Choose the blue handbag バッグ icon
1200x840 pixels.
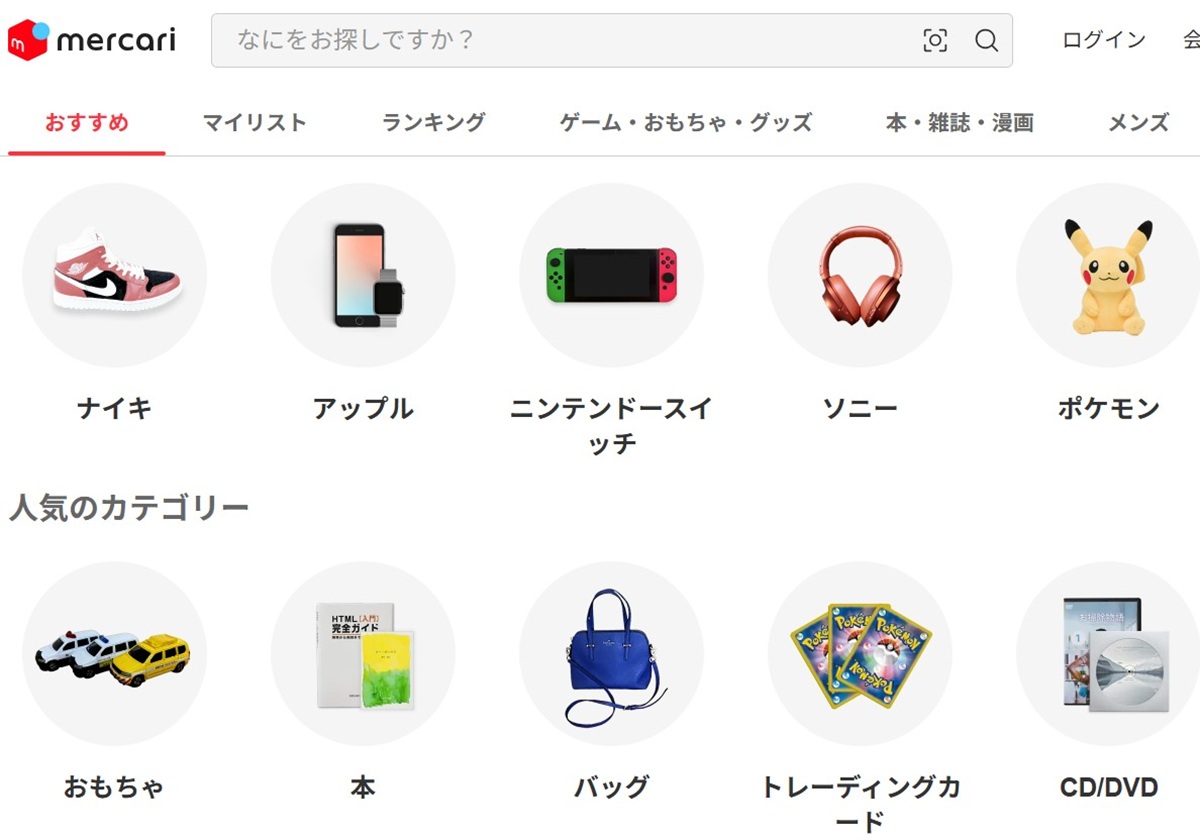(612, 654)
